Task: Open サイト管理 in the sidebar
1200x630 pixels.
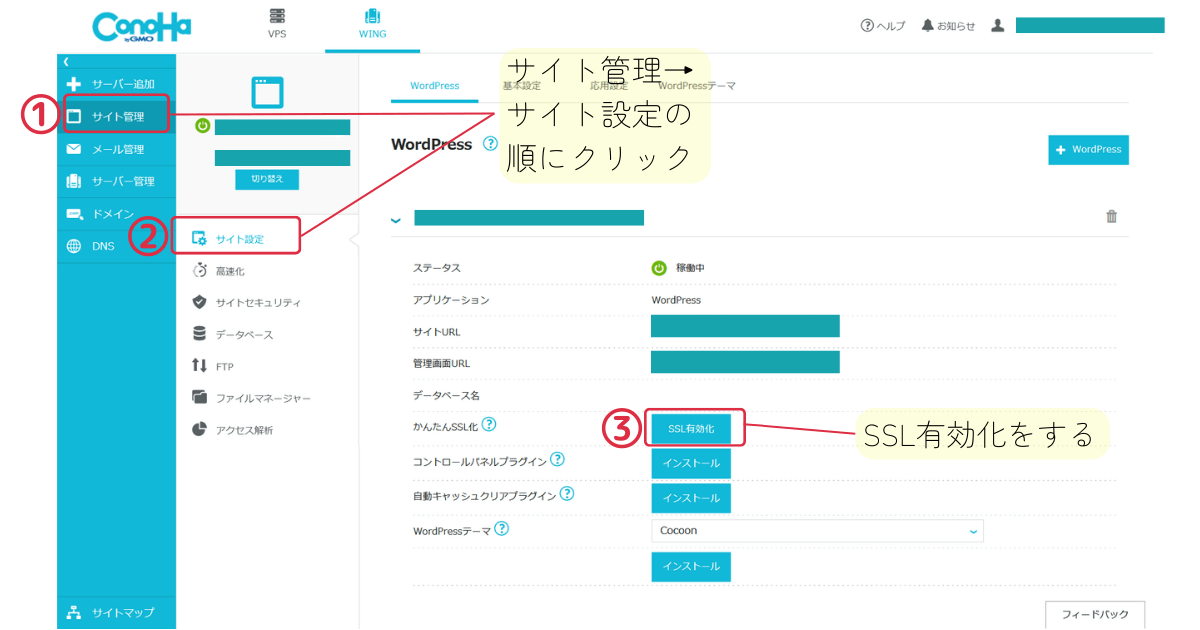Action: click(116, 117)
